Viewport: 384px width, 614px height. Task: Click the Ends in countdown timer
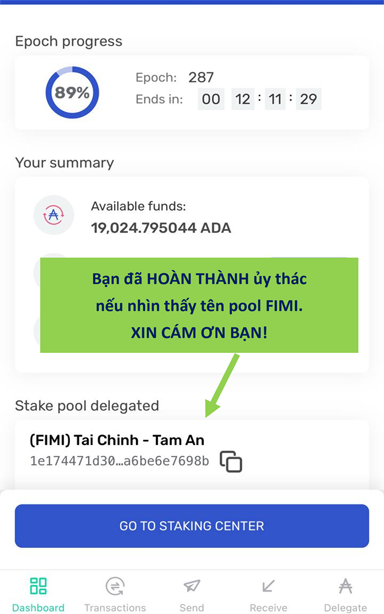260,99
